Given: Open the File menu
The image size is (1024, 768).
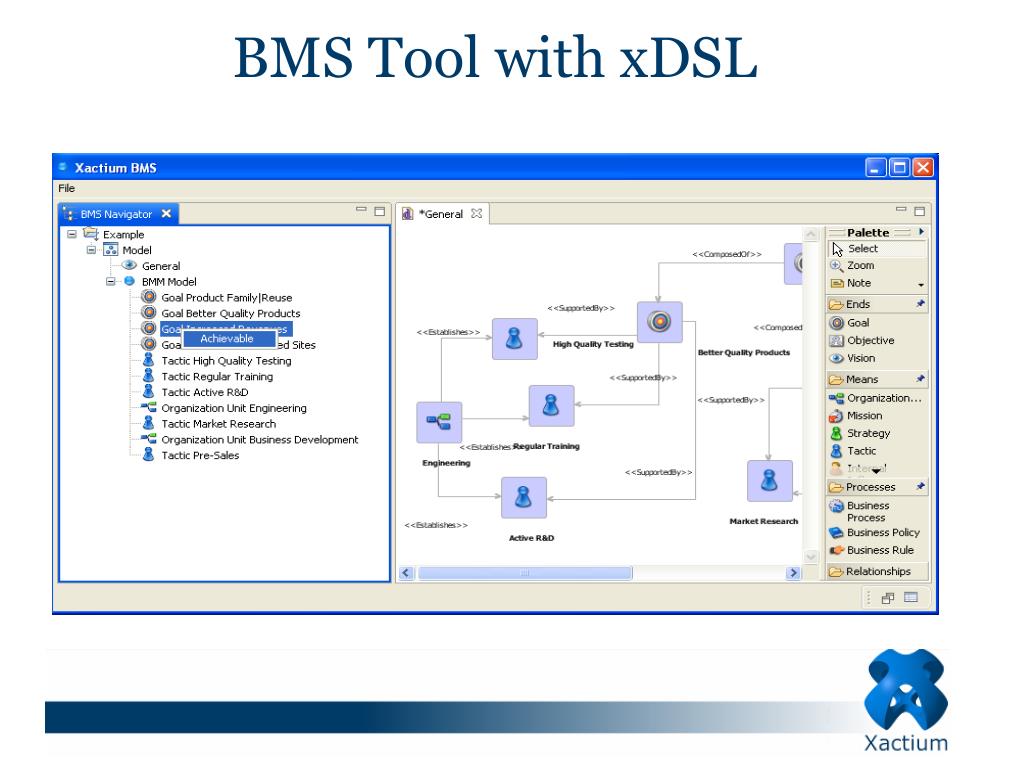Looking at the screenshot, I should (67, 188).
